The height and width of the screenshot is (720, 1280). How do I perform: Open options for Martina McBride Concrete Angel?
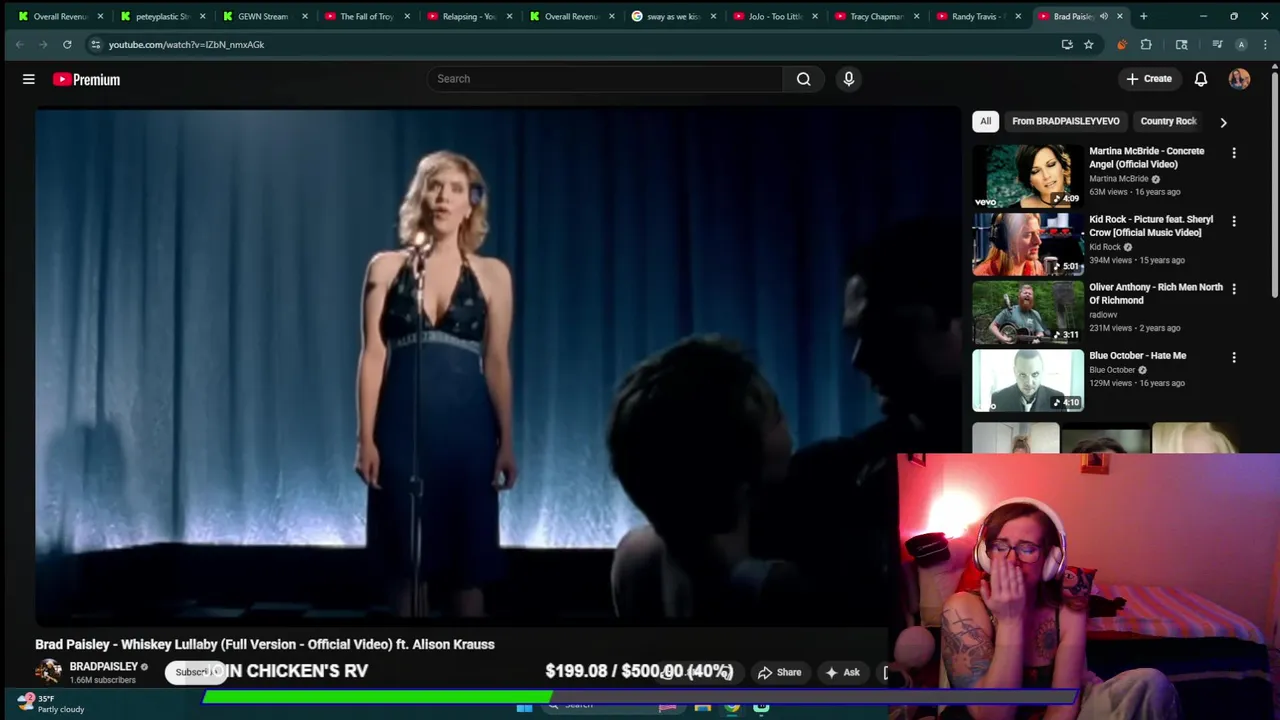[x=1234, y=153]
